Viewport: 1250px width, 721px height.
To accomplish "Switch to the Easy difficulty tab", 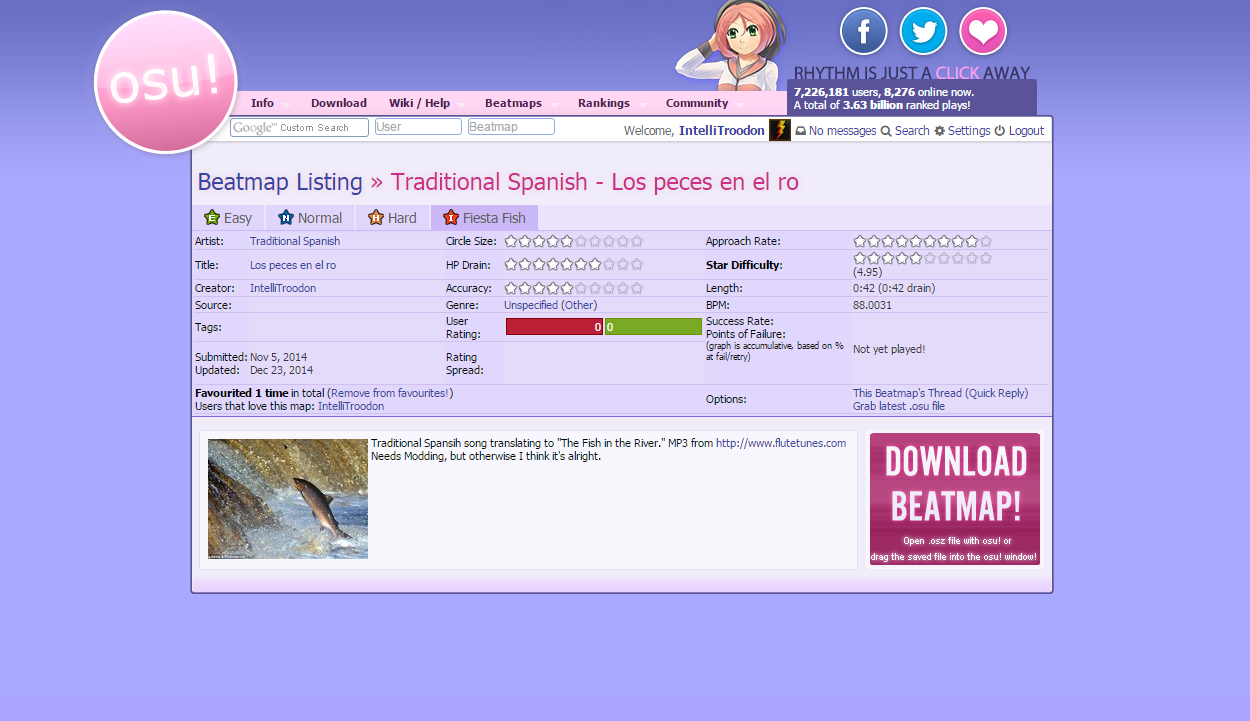I will pos(228,218).
